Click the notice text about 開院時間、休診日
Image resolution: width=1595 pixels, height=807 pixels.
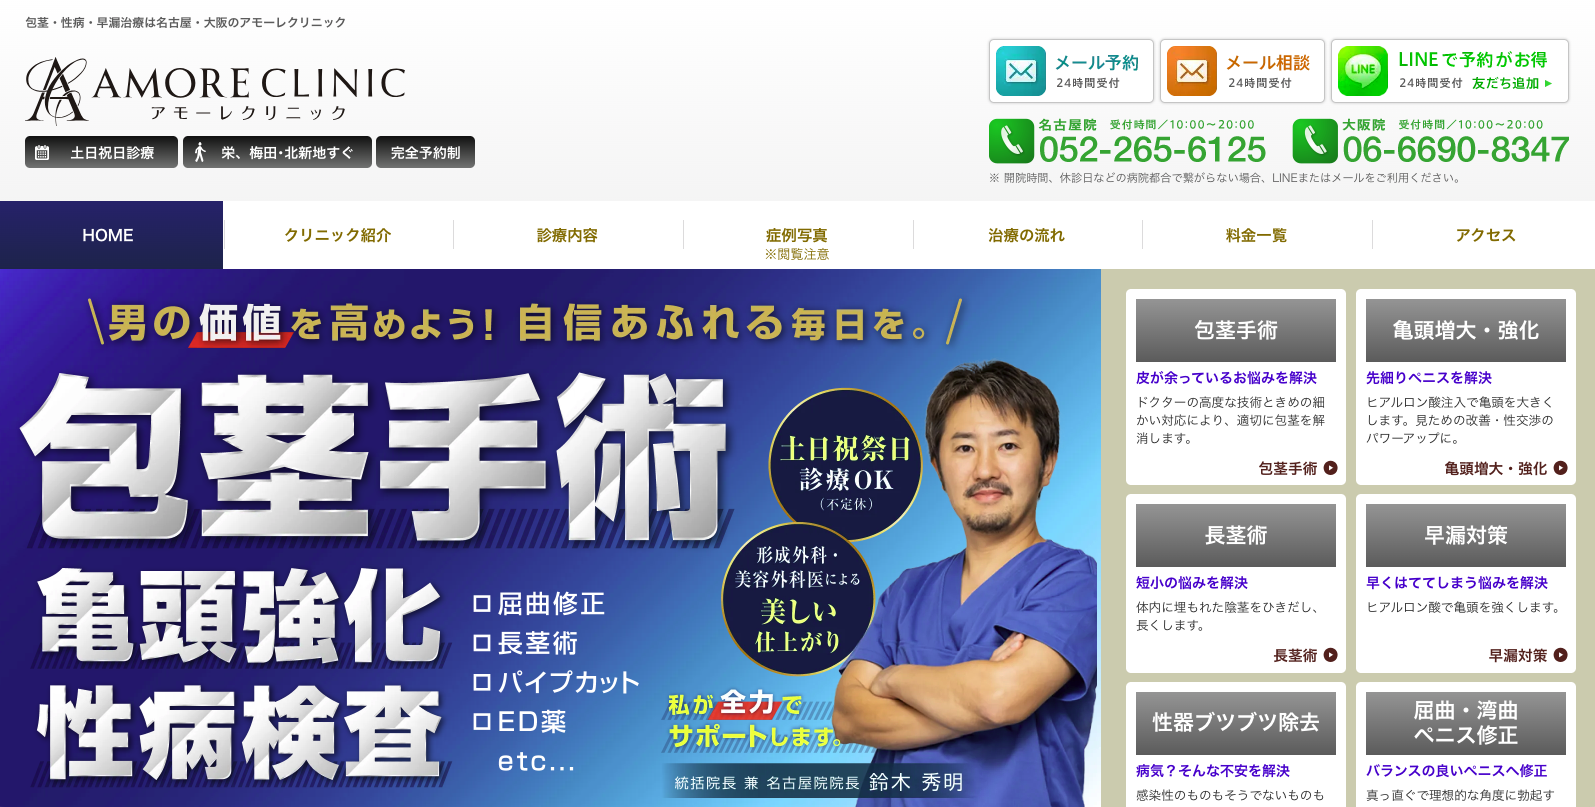[1226, 178]
